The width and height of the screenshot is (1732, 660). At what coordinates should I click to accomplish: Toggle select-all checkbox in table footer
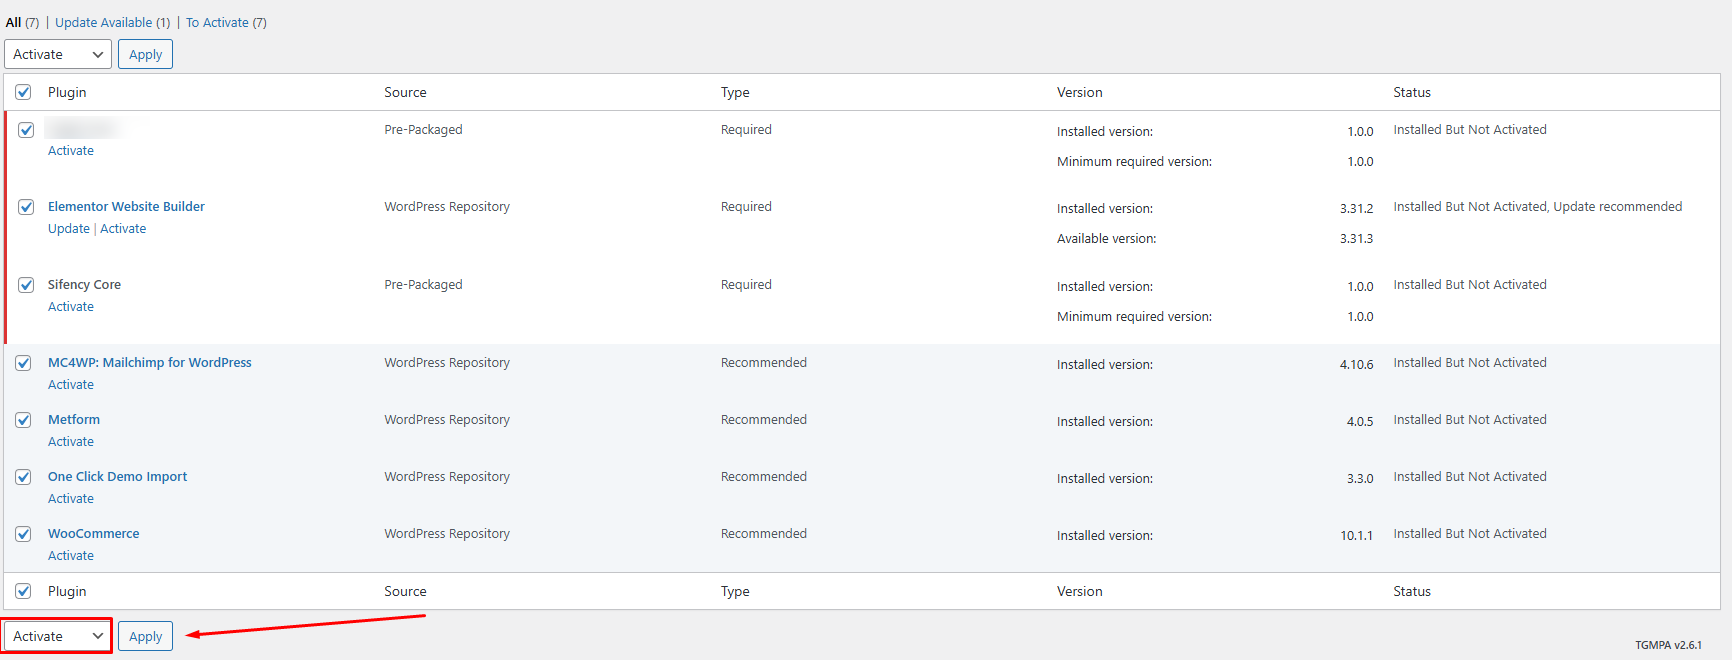[x=23, y=591]
